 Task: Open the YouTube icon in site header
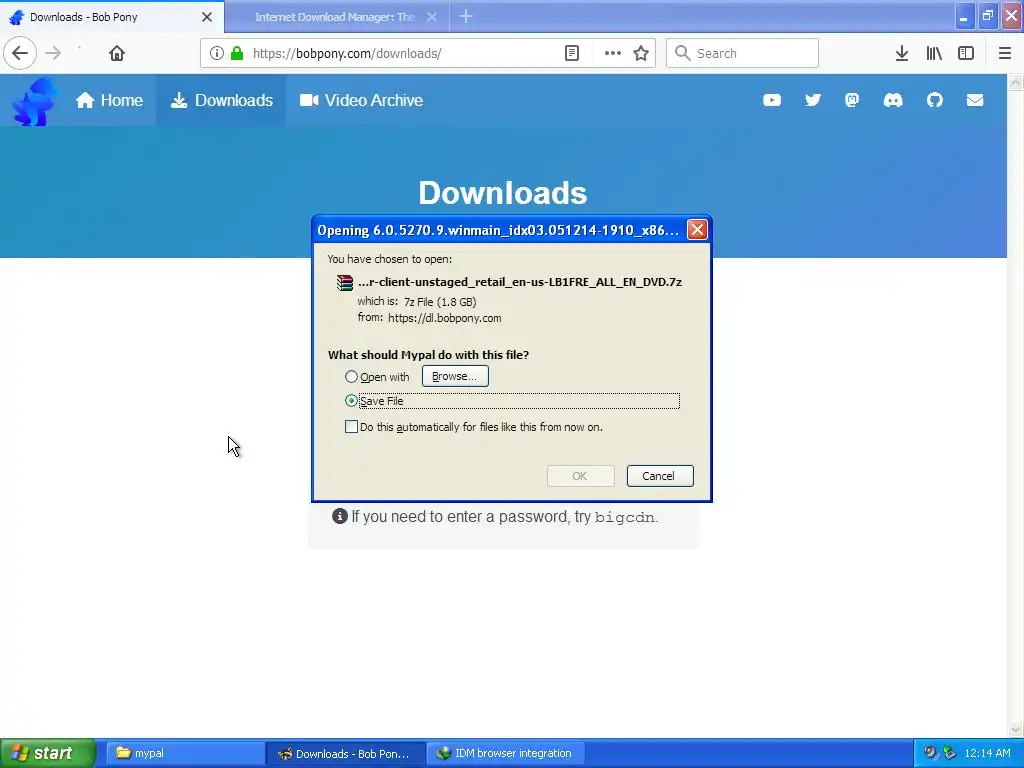coord(772,100)
